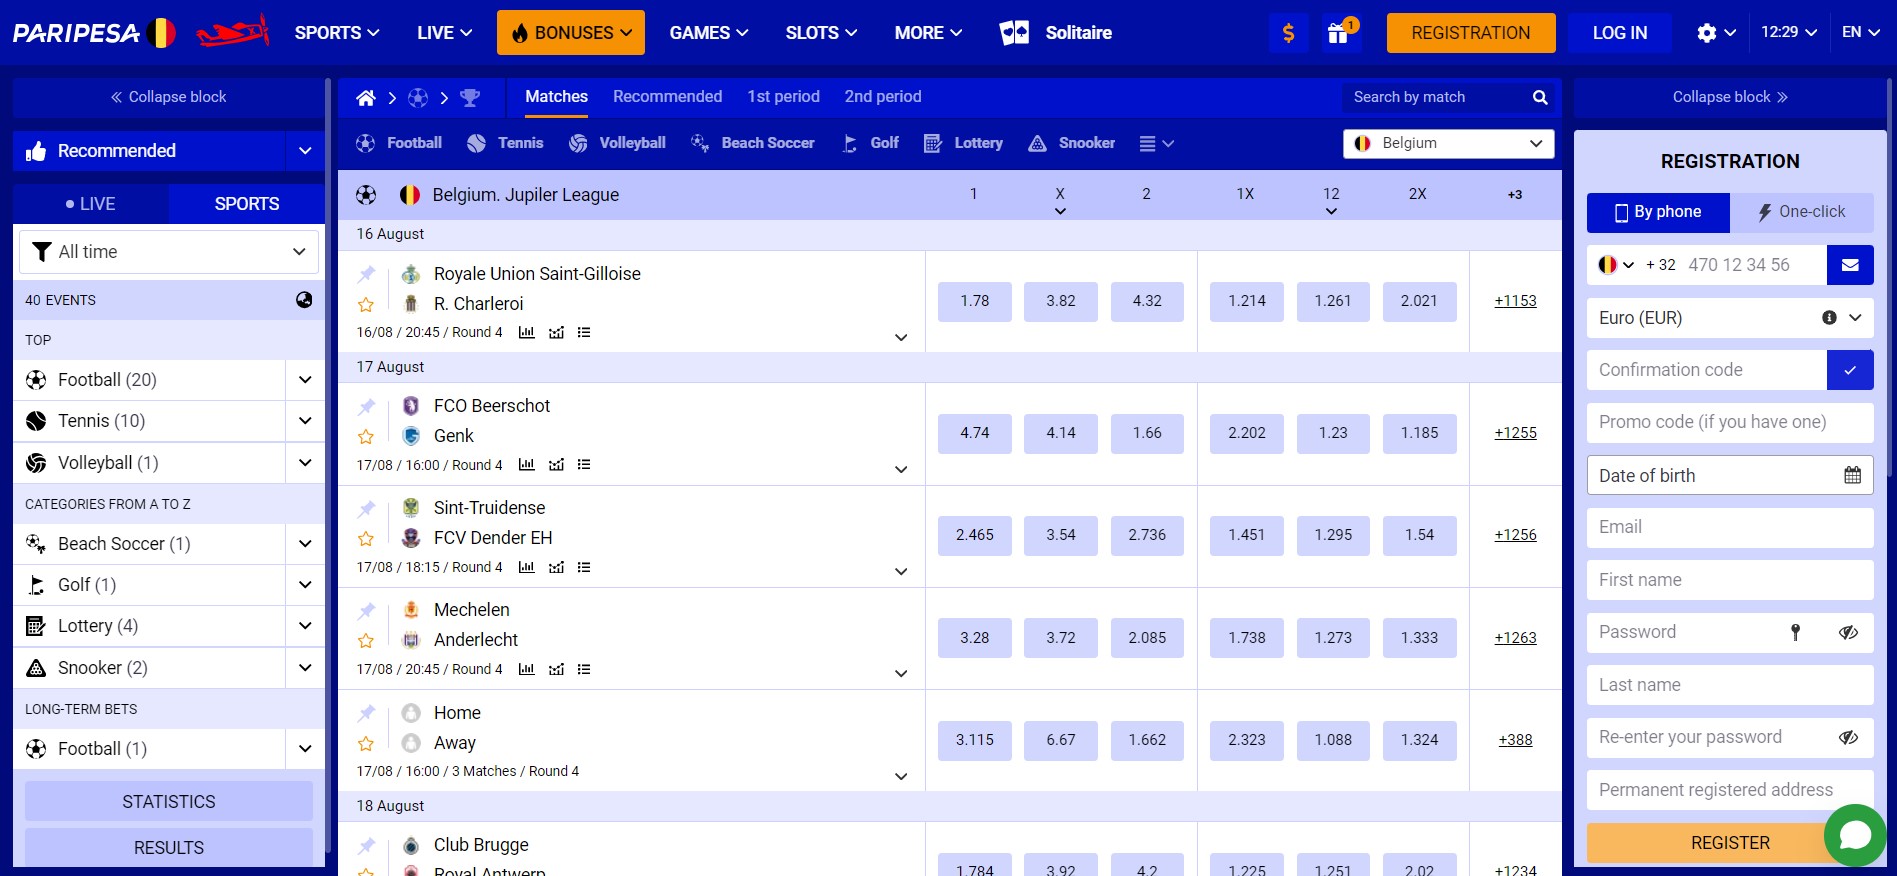Image resolution: width=1897 pixels, height=876 pixels.
Task: Click the football breadcrumb icon
Action: click(x=418, y=98)
